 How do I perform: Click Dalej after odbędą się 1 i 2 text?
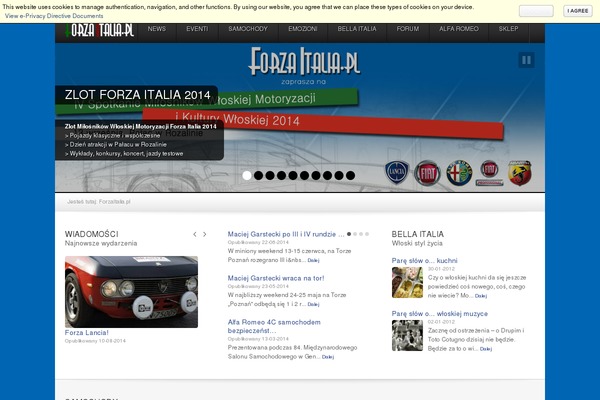coord(313,304)
